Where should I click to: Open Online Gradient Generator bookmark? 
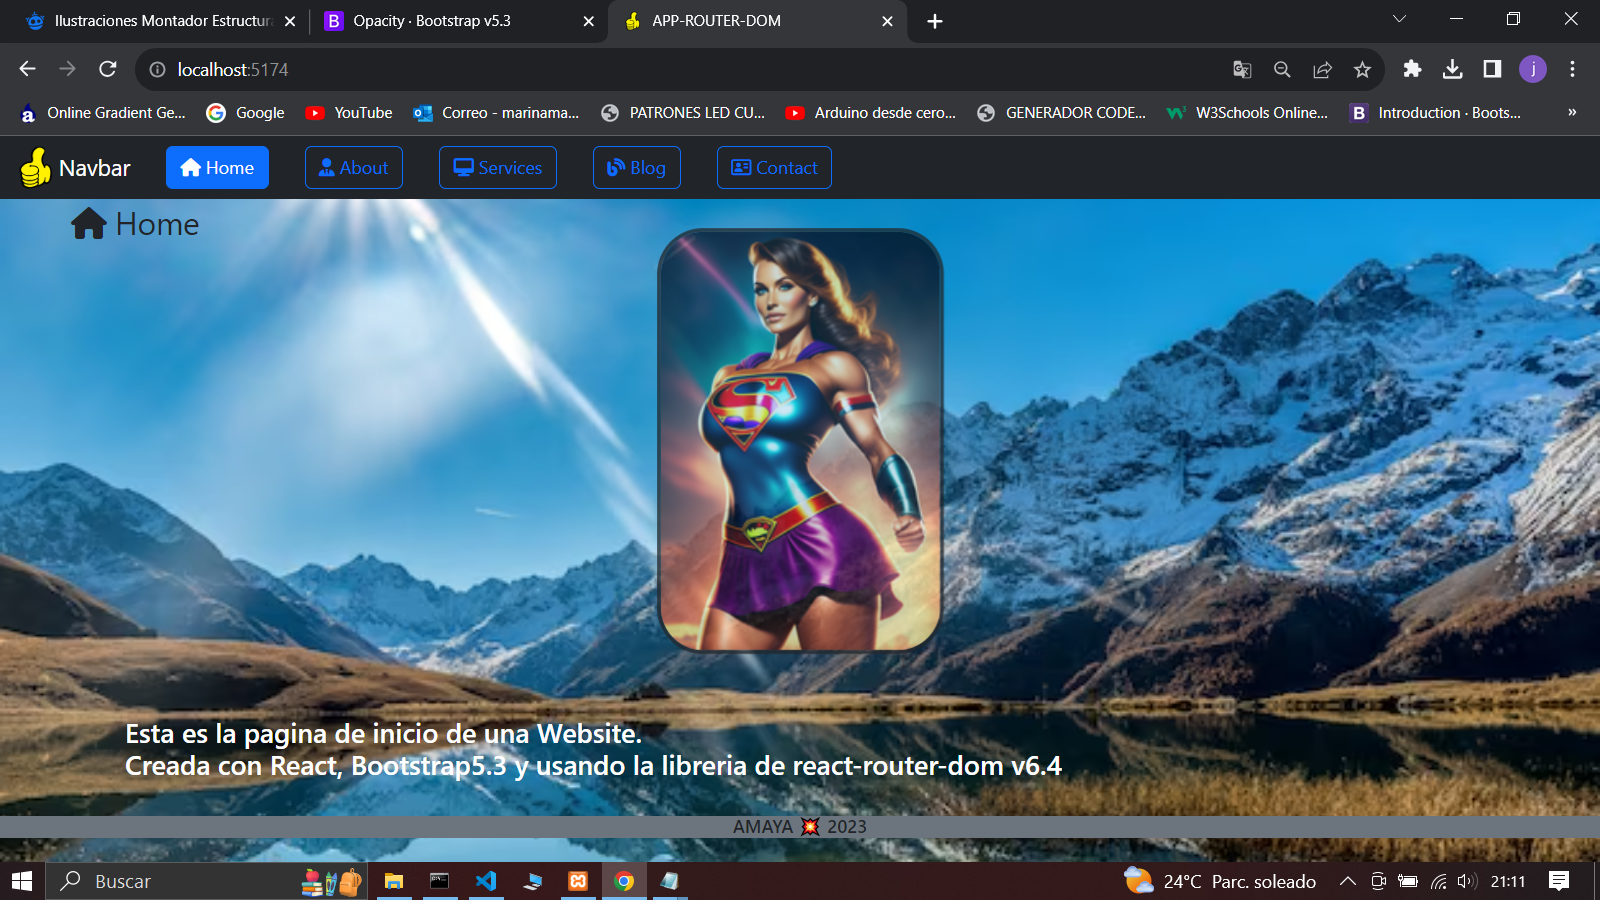click(104, 113)
